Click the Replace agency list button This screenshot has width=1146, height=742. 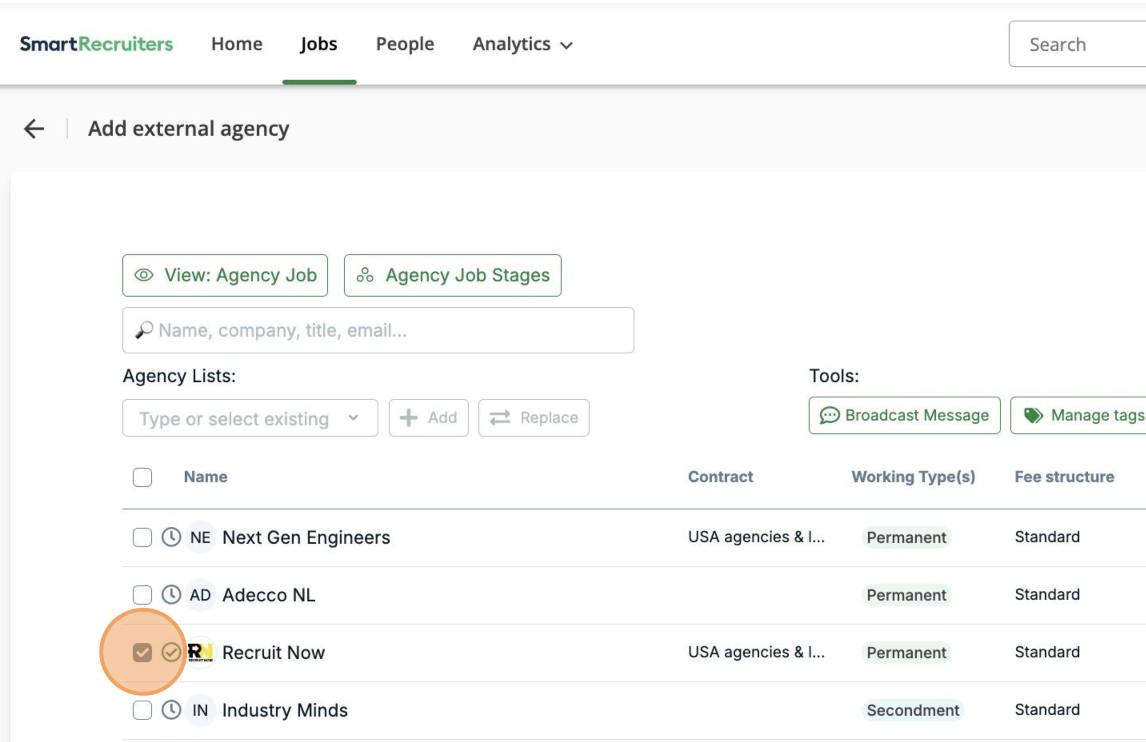click(534, 418)
